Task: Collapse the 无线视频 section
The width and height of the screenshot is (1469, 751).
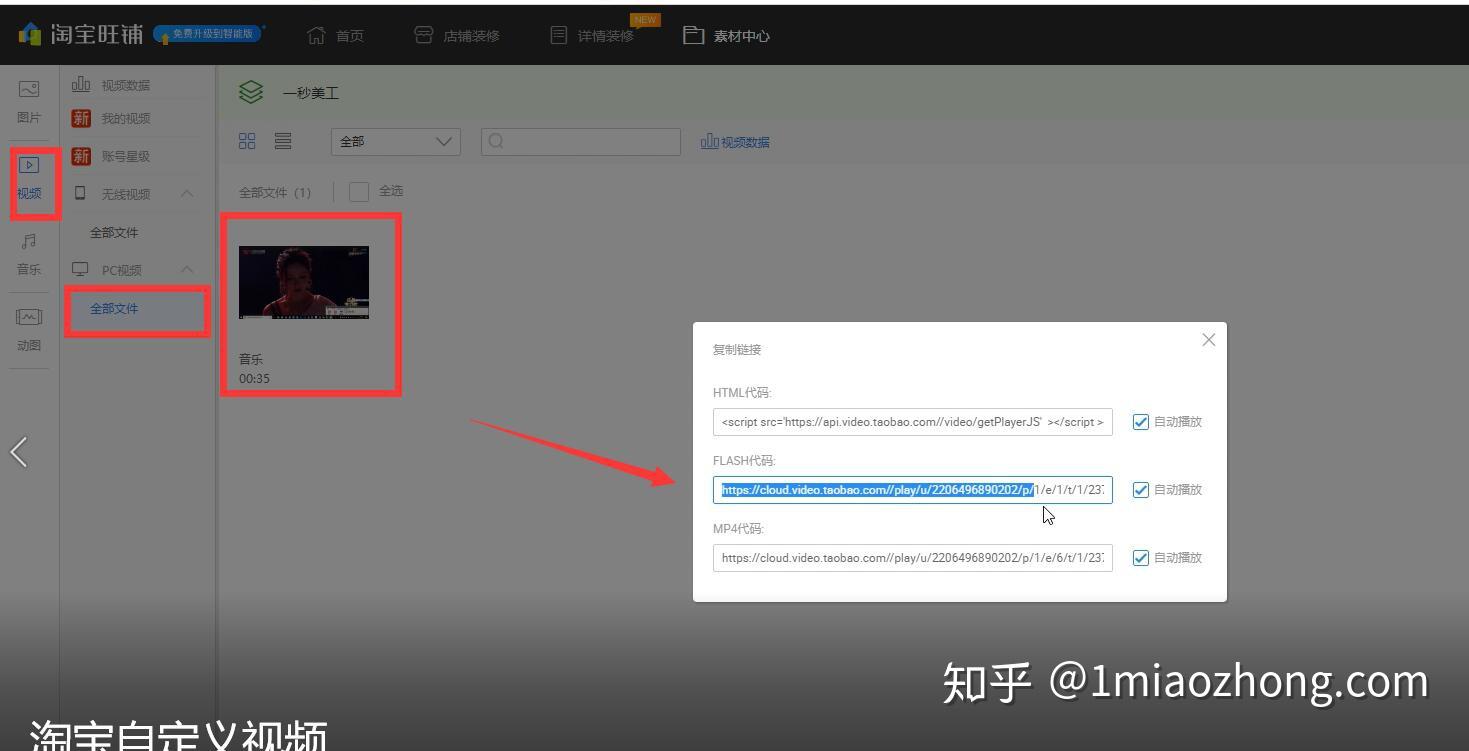Action: pyautogui.click(x=187, y=194)
